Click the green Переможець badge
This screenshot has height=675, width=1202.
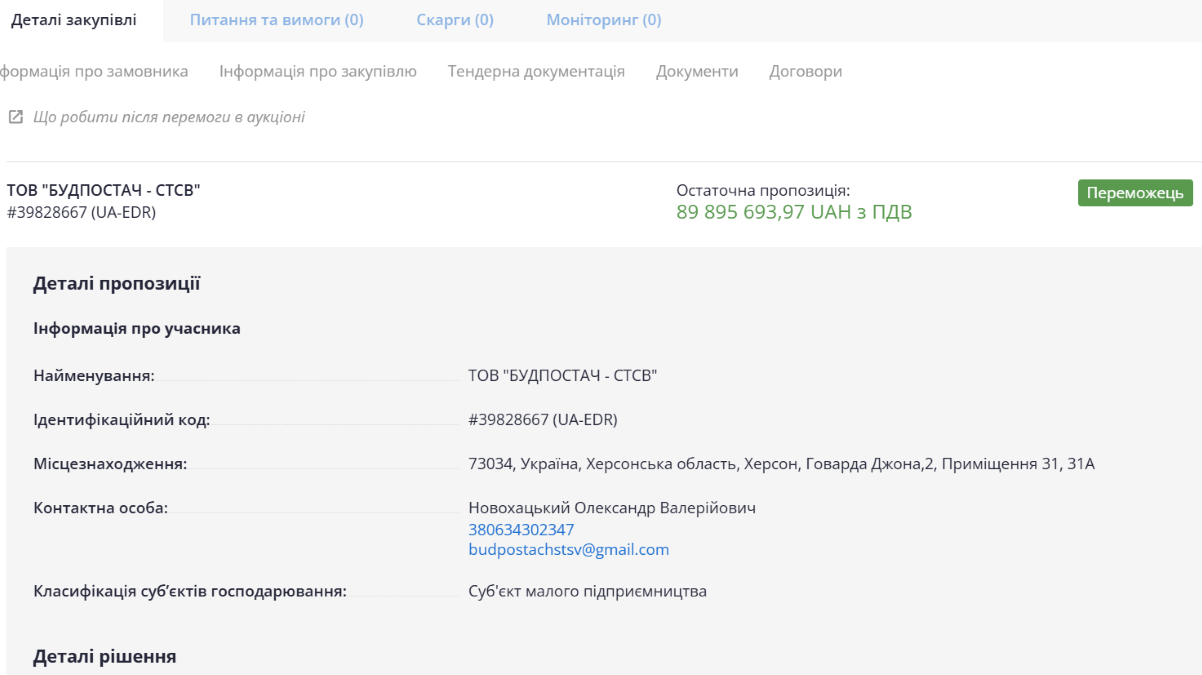coord(1135,193)
